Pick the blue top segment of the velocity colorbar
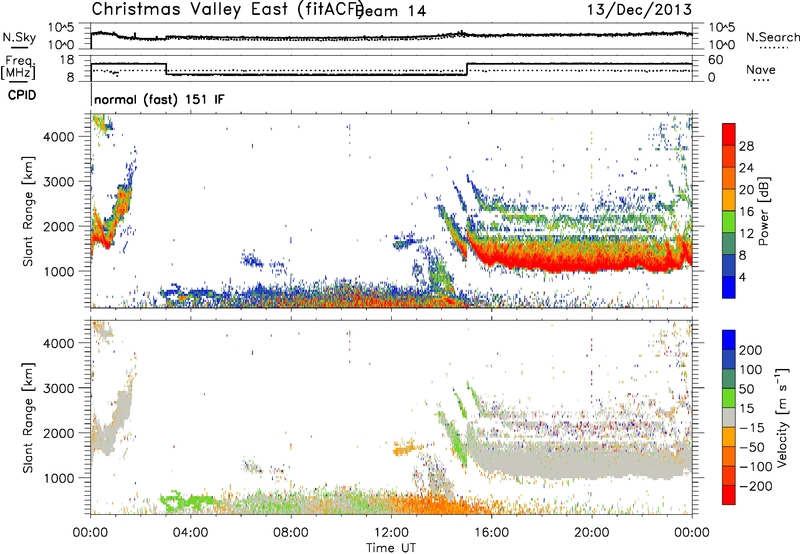This screenshot has width=800, height=554. click(x=729, y=340)
